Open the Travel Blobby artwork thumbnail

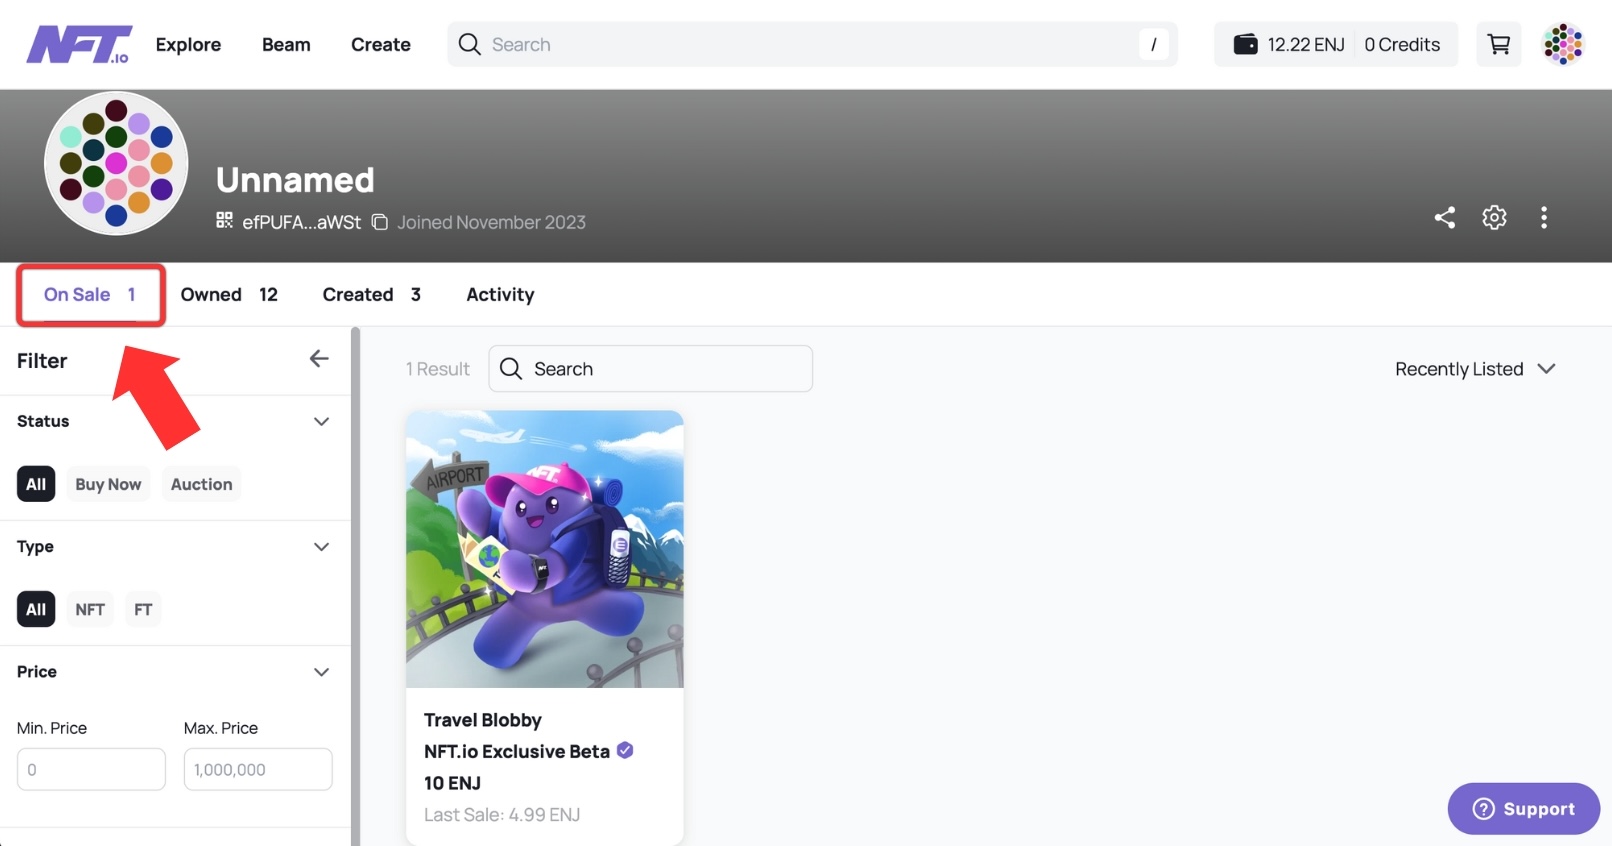click(x=545, y=549)
